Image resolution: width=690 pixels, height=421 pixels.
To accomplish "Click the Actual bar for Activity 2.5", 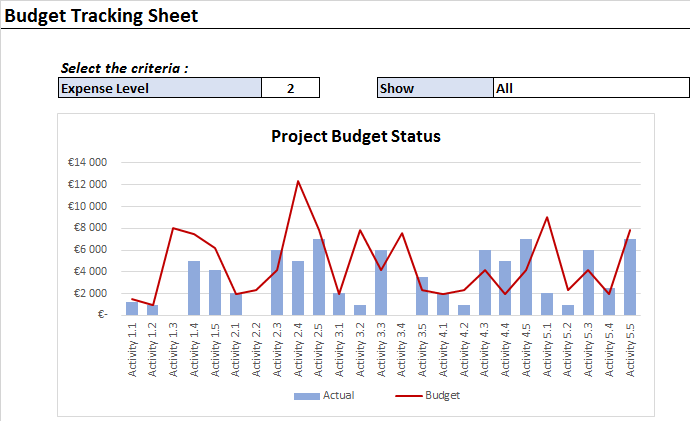I will (319, 277).
